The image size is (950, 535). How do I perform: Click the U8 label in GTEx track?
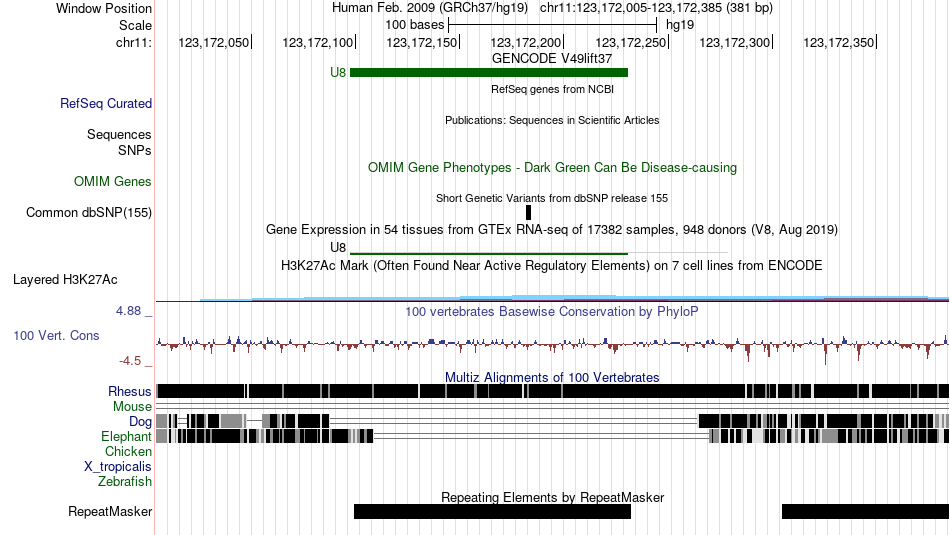click(x=338, y=247)
